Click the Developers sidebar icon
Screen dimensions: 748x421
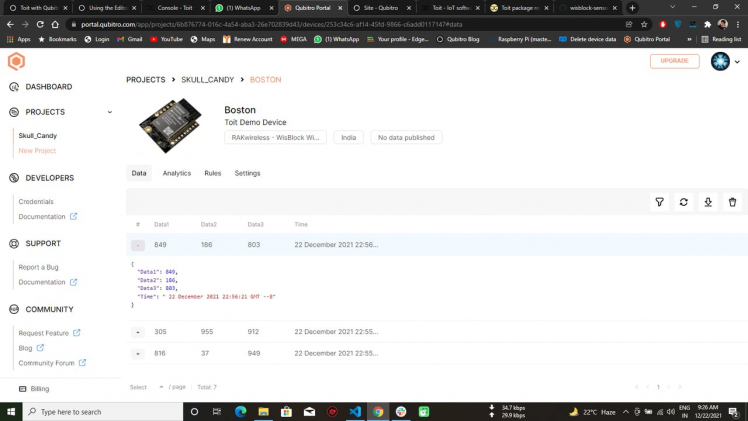click(x=14, y=178)
